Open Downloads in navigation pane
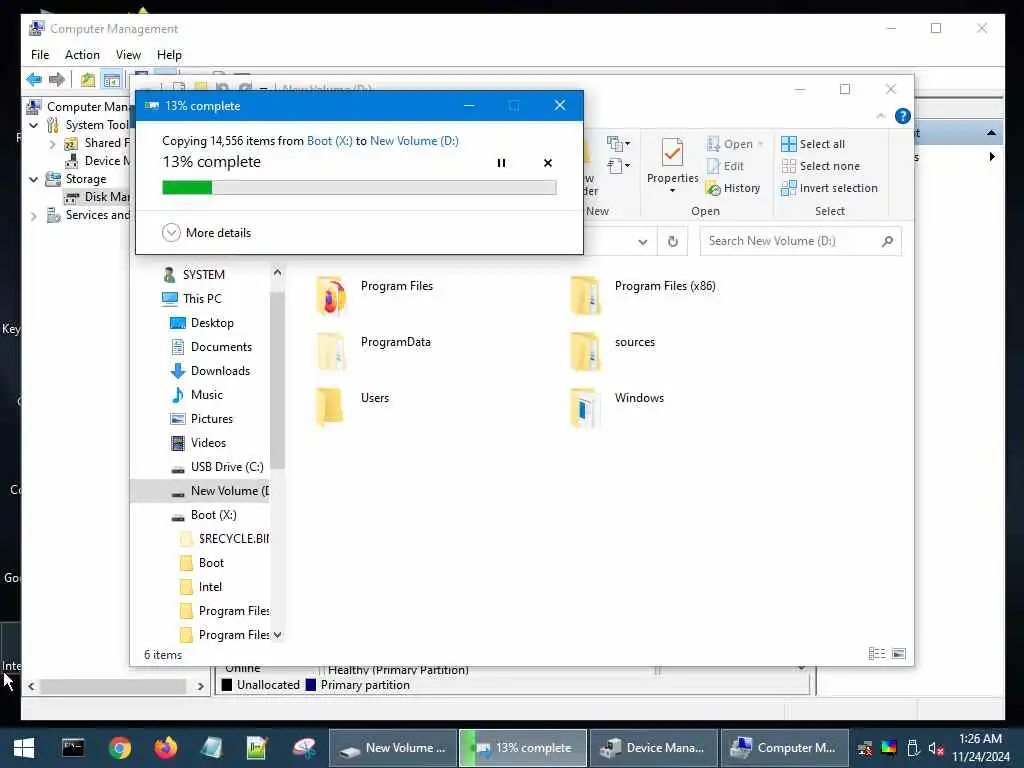 coord(210,371)
